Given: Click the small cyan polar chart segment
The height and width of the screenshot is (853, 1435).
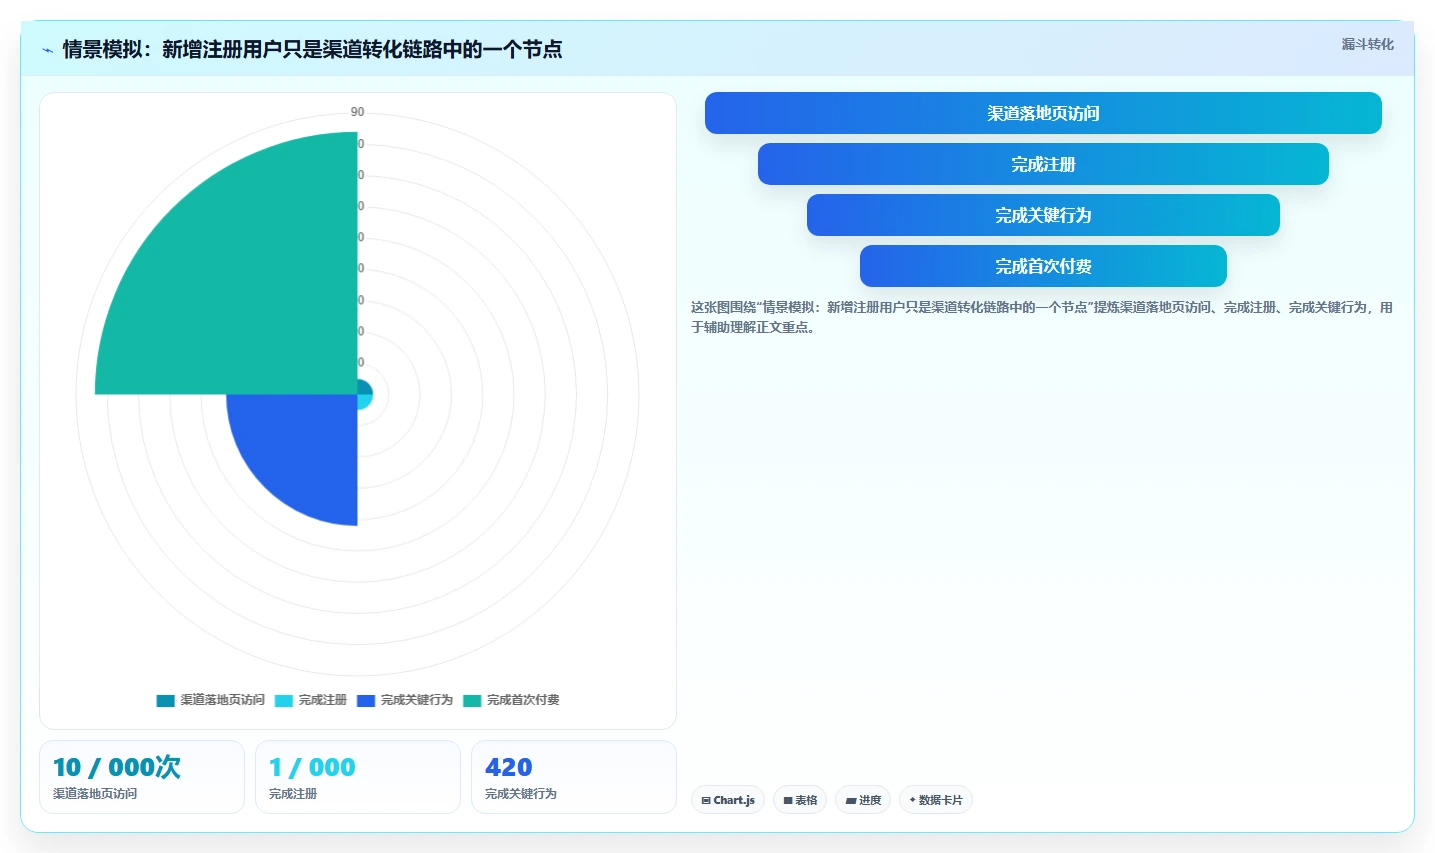Looking at the screenshot, I should click(364, 401).
